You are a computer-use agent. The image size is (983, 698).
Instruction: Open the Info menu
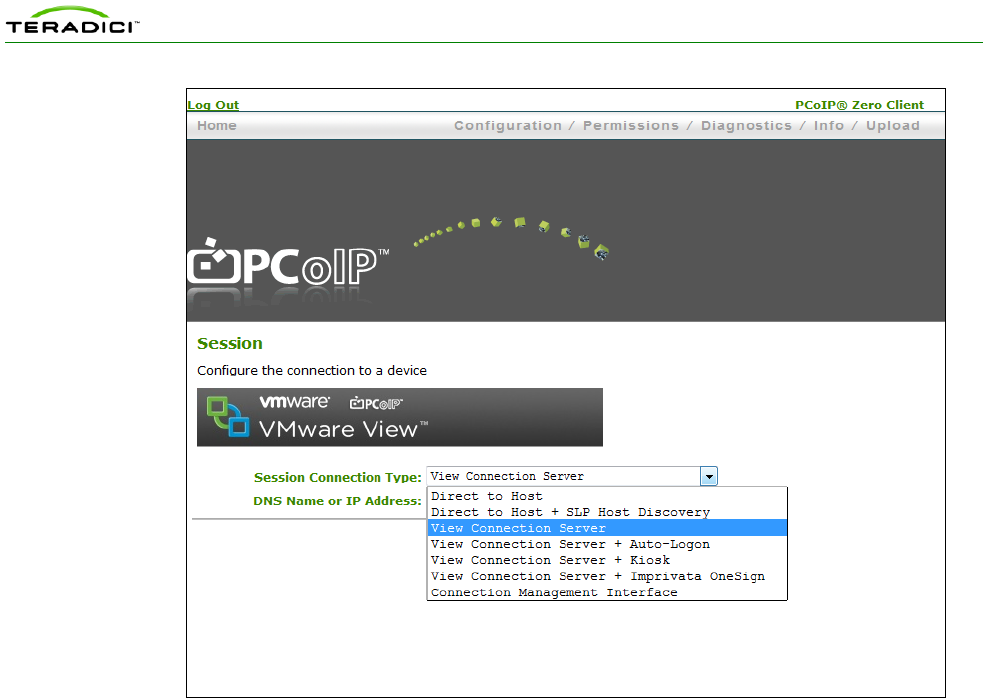829,125
